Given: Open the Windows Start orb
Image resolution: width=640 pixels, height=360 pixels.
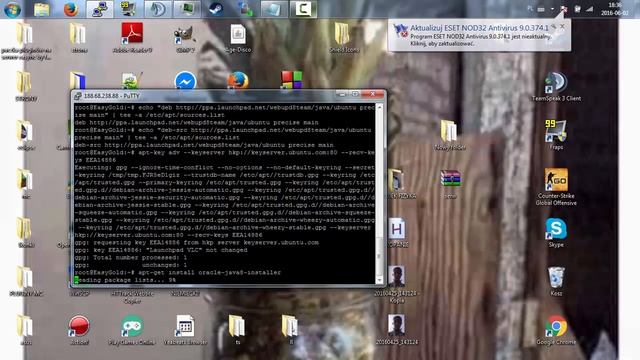Looking at the screenshot, I should (12, 9).
